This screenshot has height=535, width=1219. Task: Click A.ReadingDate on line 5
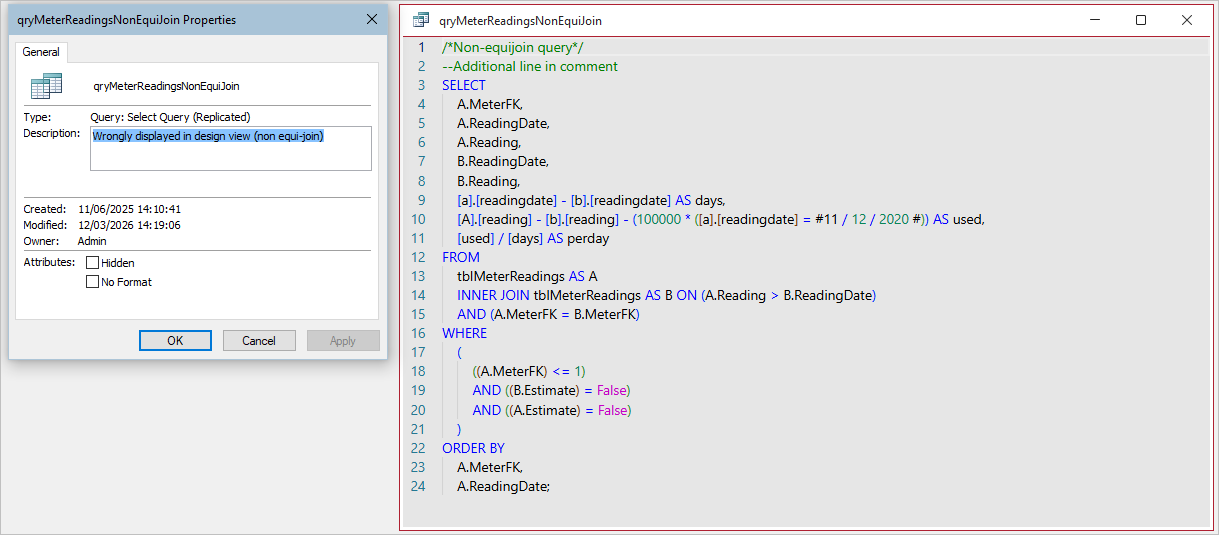(503, 123)
